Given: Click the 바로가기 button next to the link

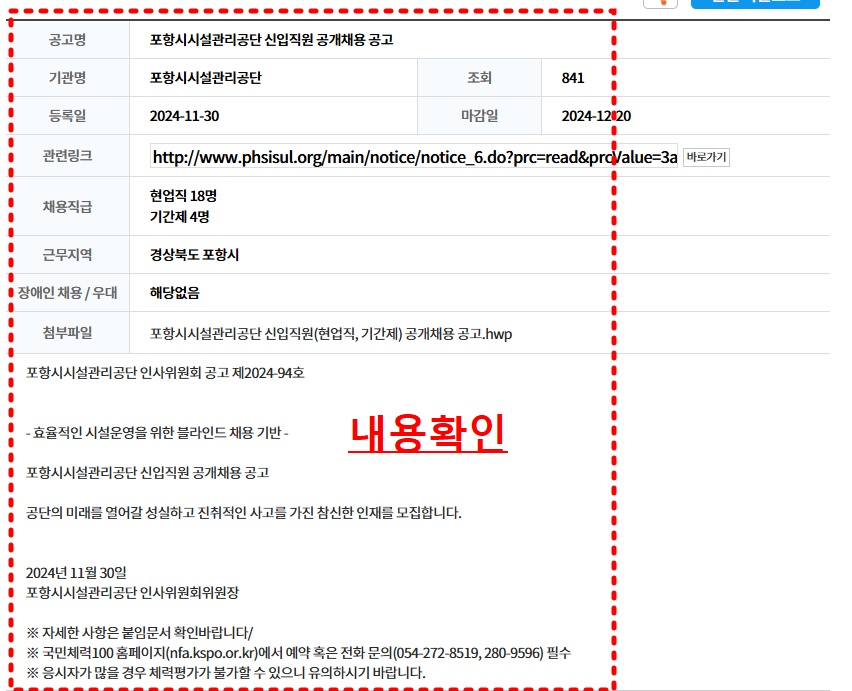Looking at the screenshot, I should tap(706, 157).
